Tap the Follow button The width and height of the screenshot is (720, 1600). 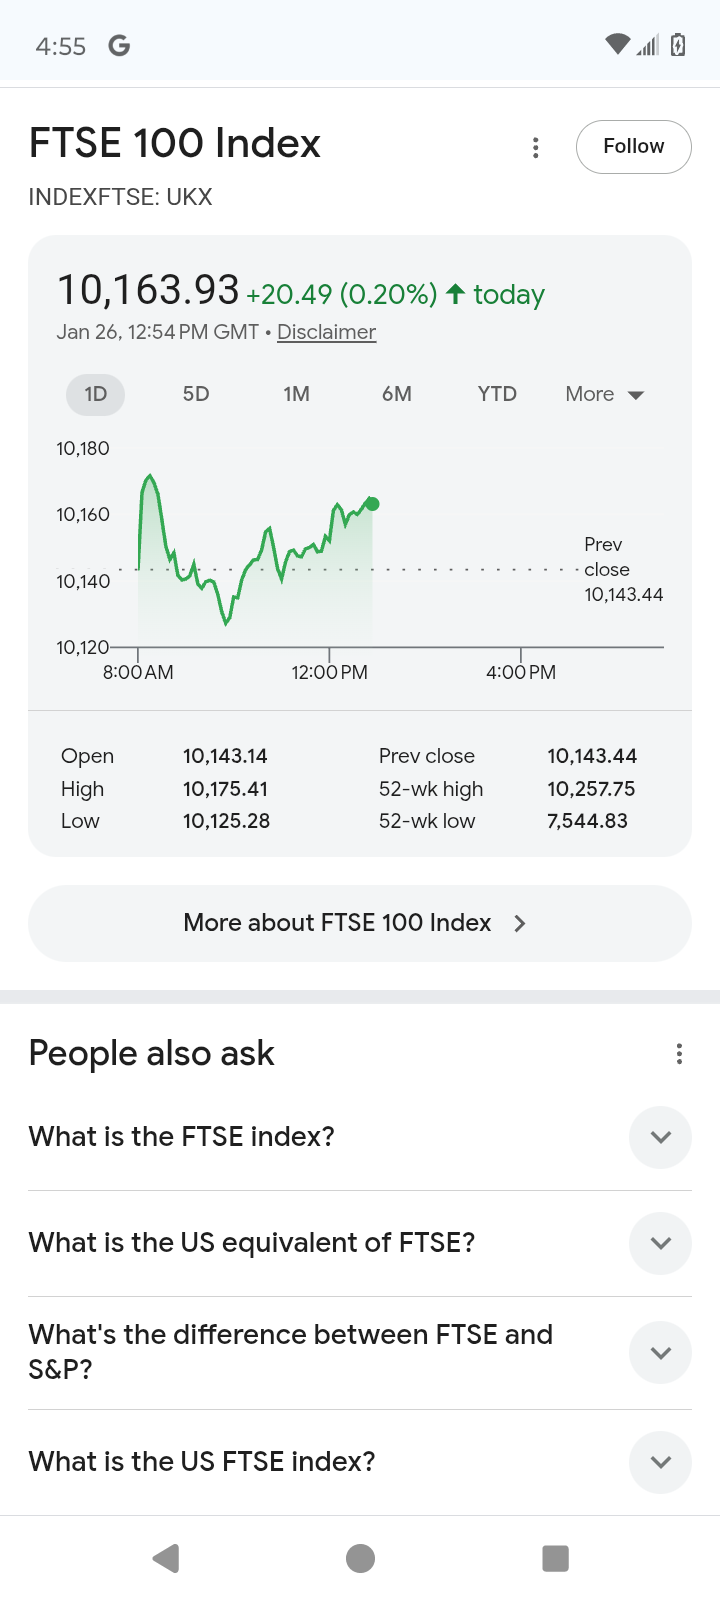point(633,147)
